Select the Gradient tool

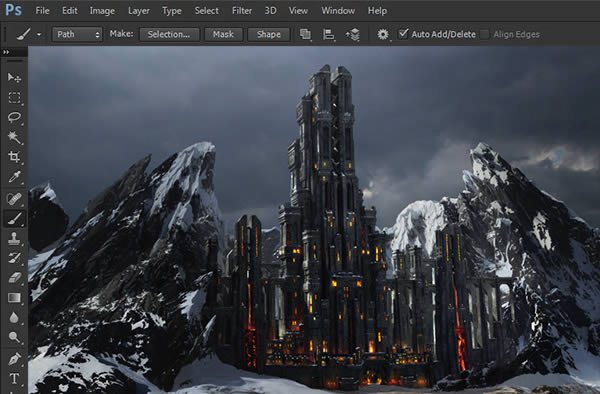point(14,298)
